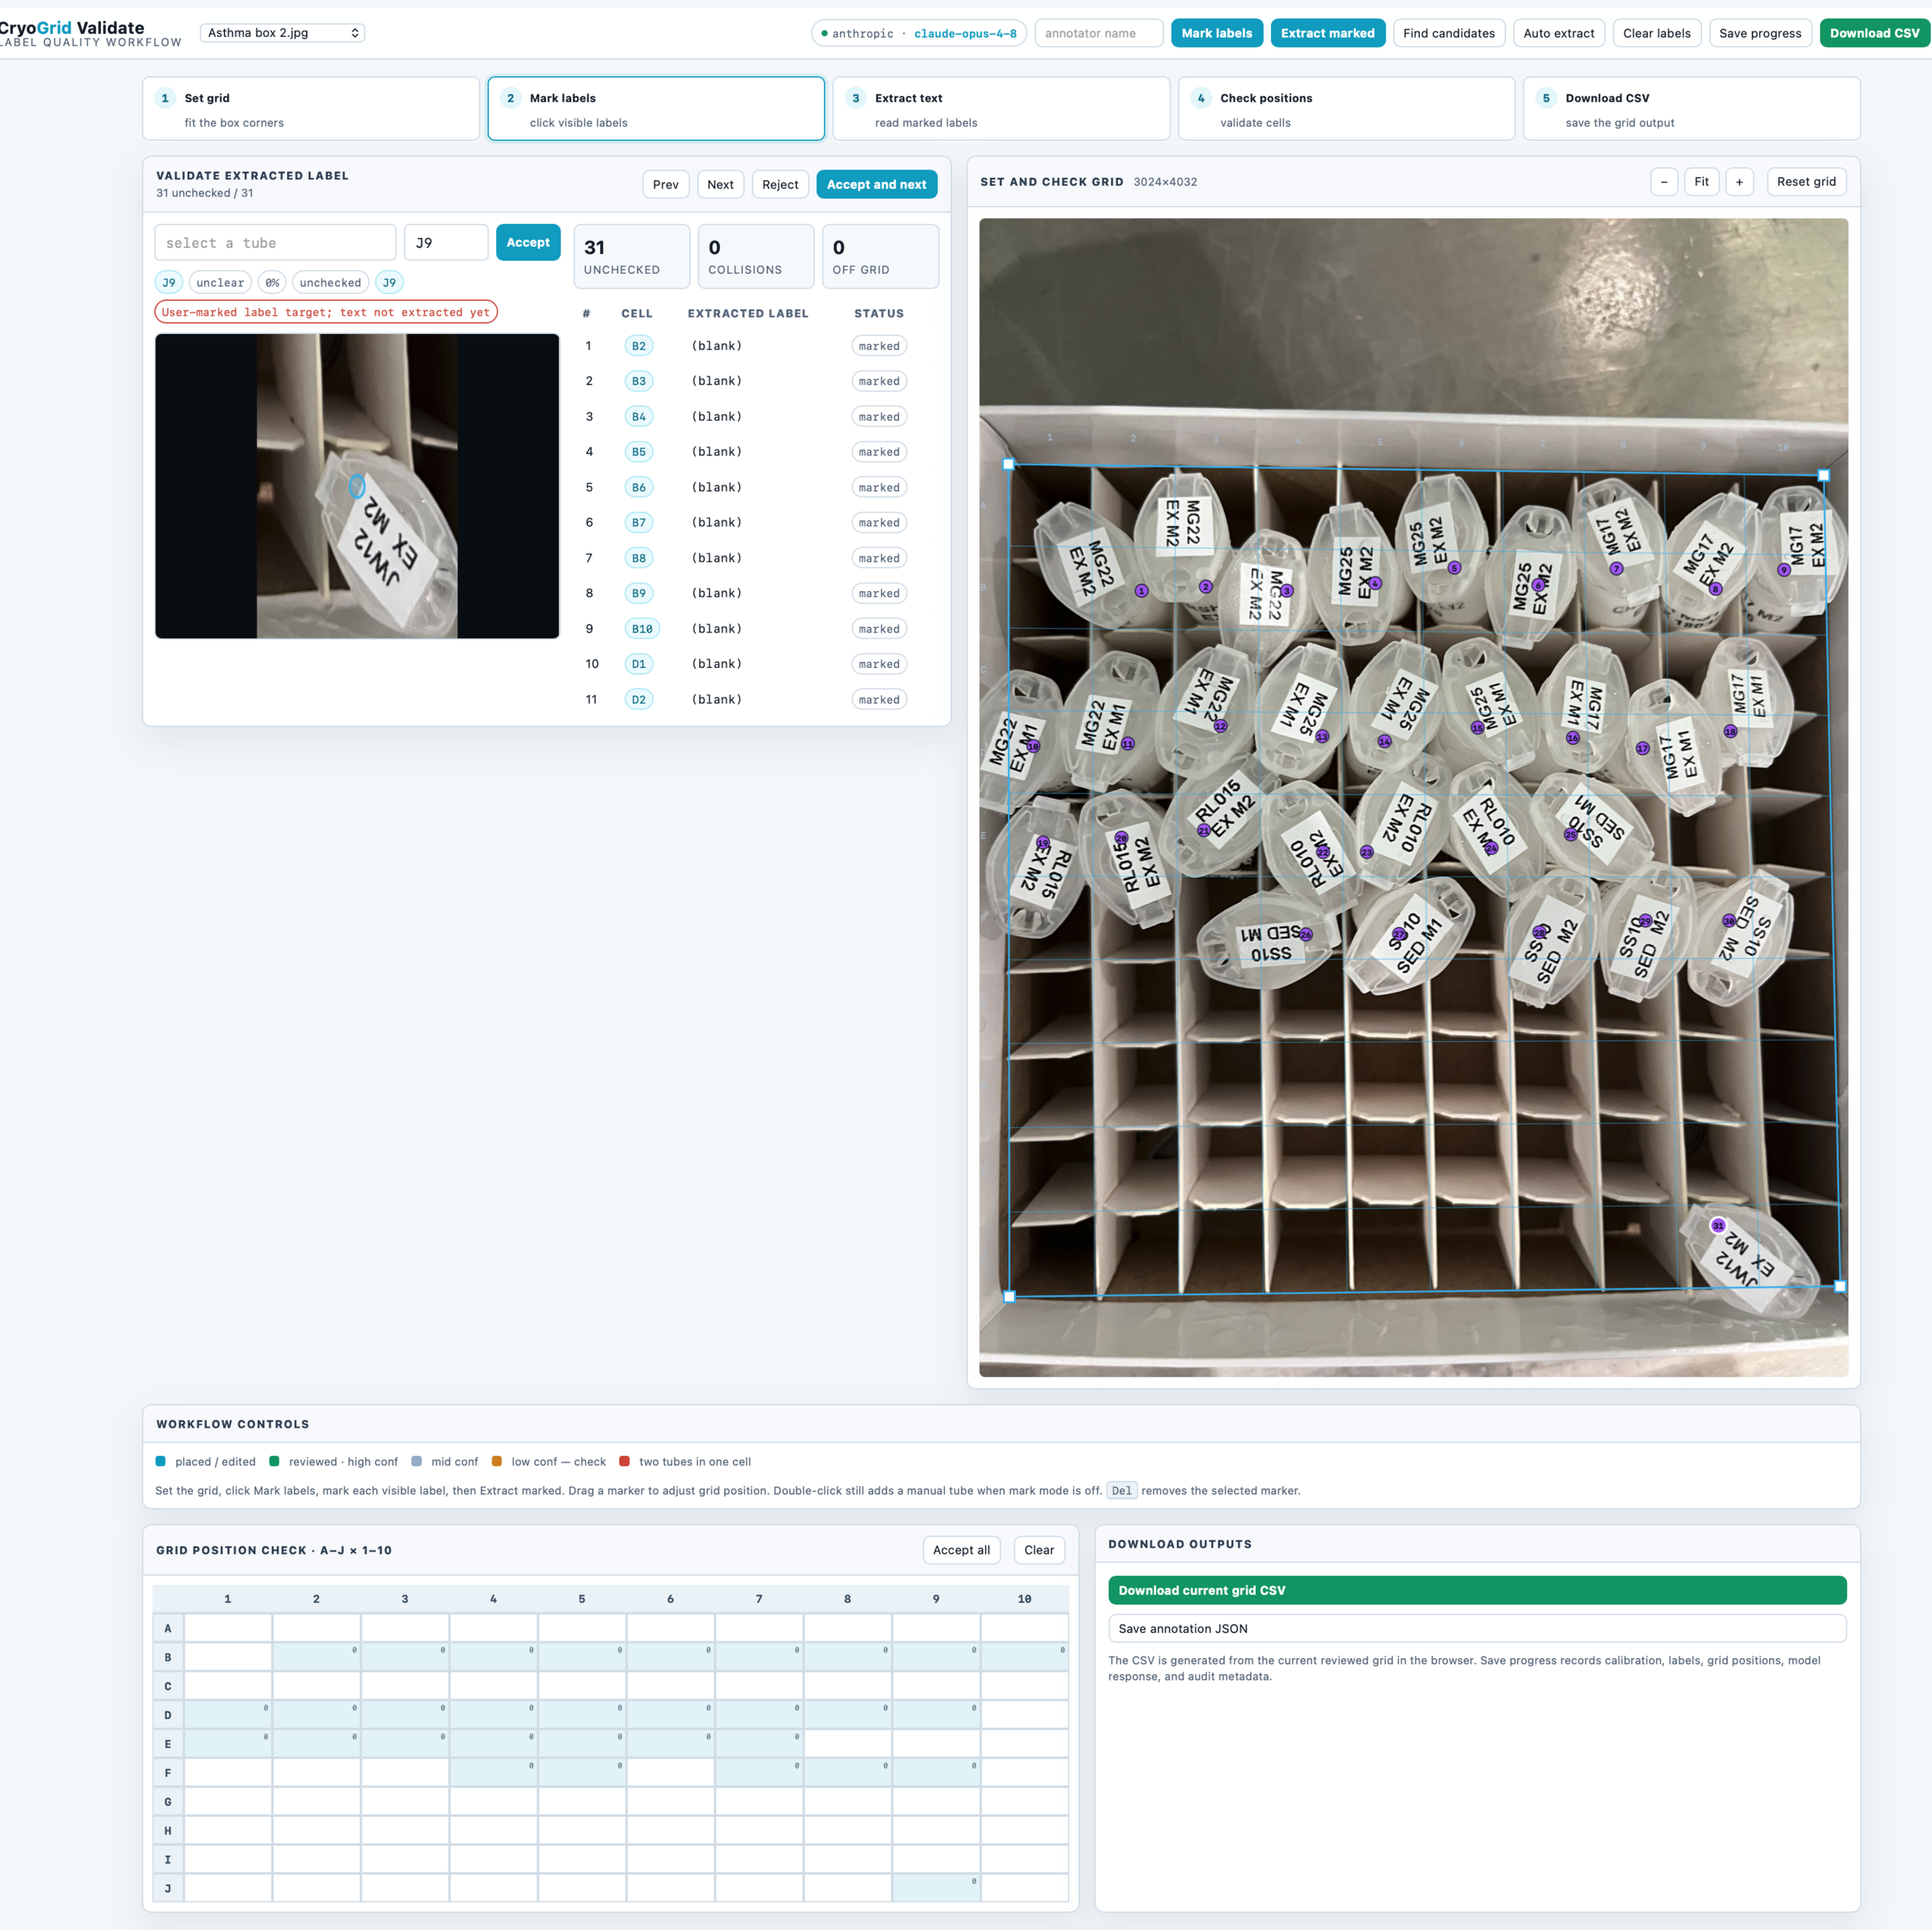Select purple marker 1 on the MG22 tube
Viewport: 1932px width, 1930px height.
pyautogui.click(x=1141, y=591)
